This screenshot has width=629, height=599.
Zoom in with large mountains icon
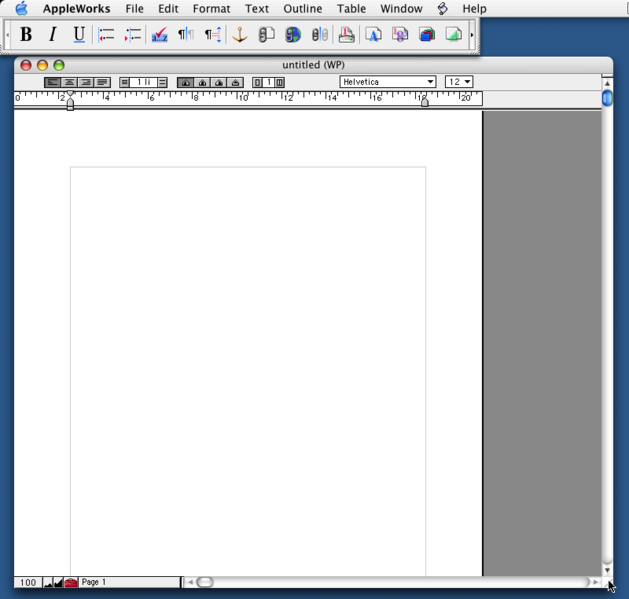pos(58,582)
